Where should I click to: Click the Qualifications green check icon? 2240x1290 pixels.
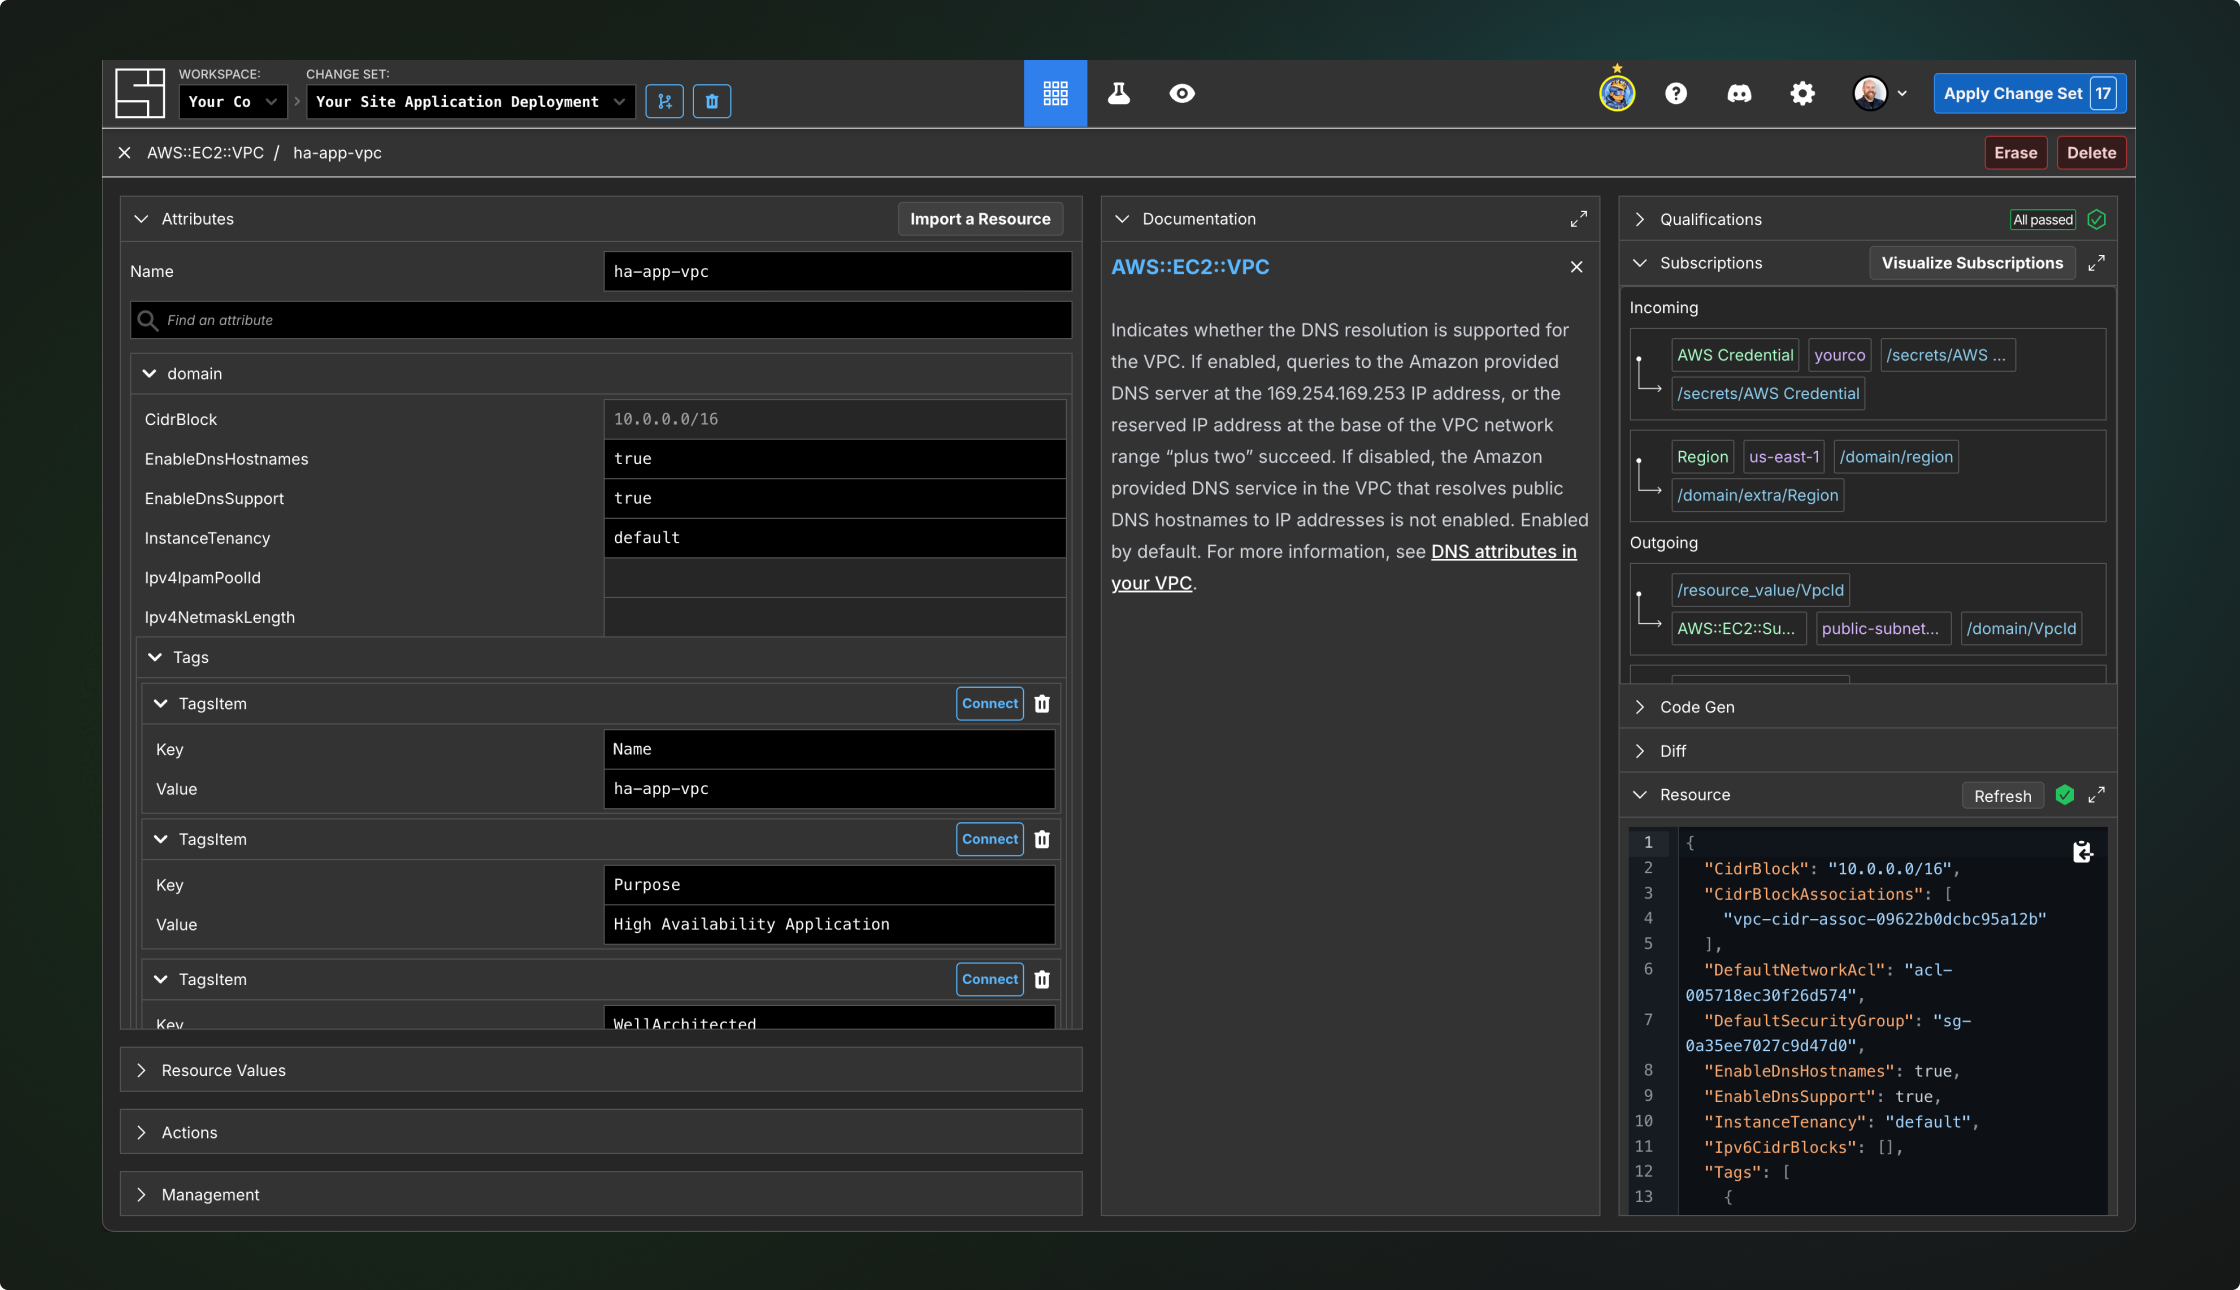[2097, 219]
